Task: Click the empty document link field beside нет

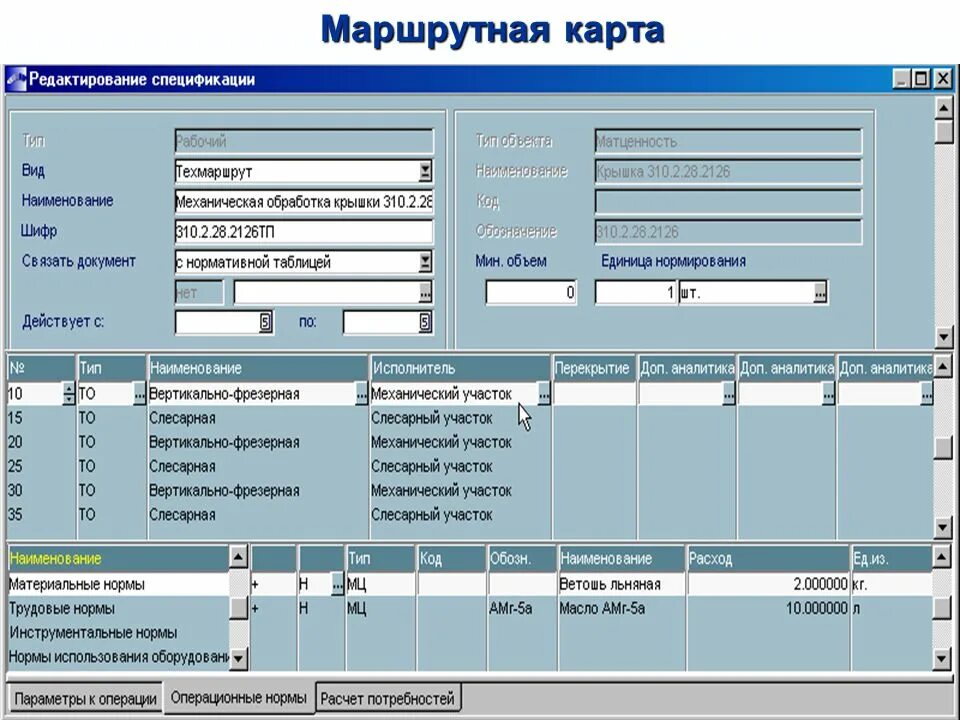Action: (326, 293)
